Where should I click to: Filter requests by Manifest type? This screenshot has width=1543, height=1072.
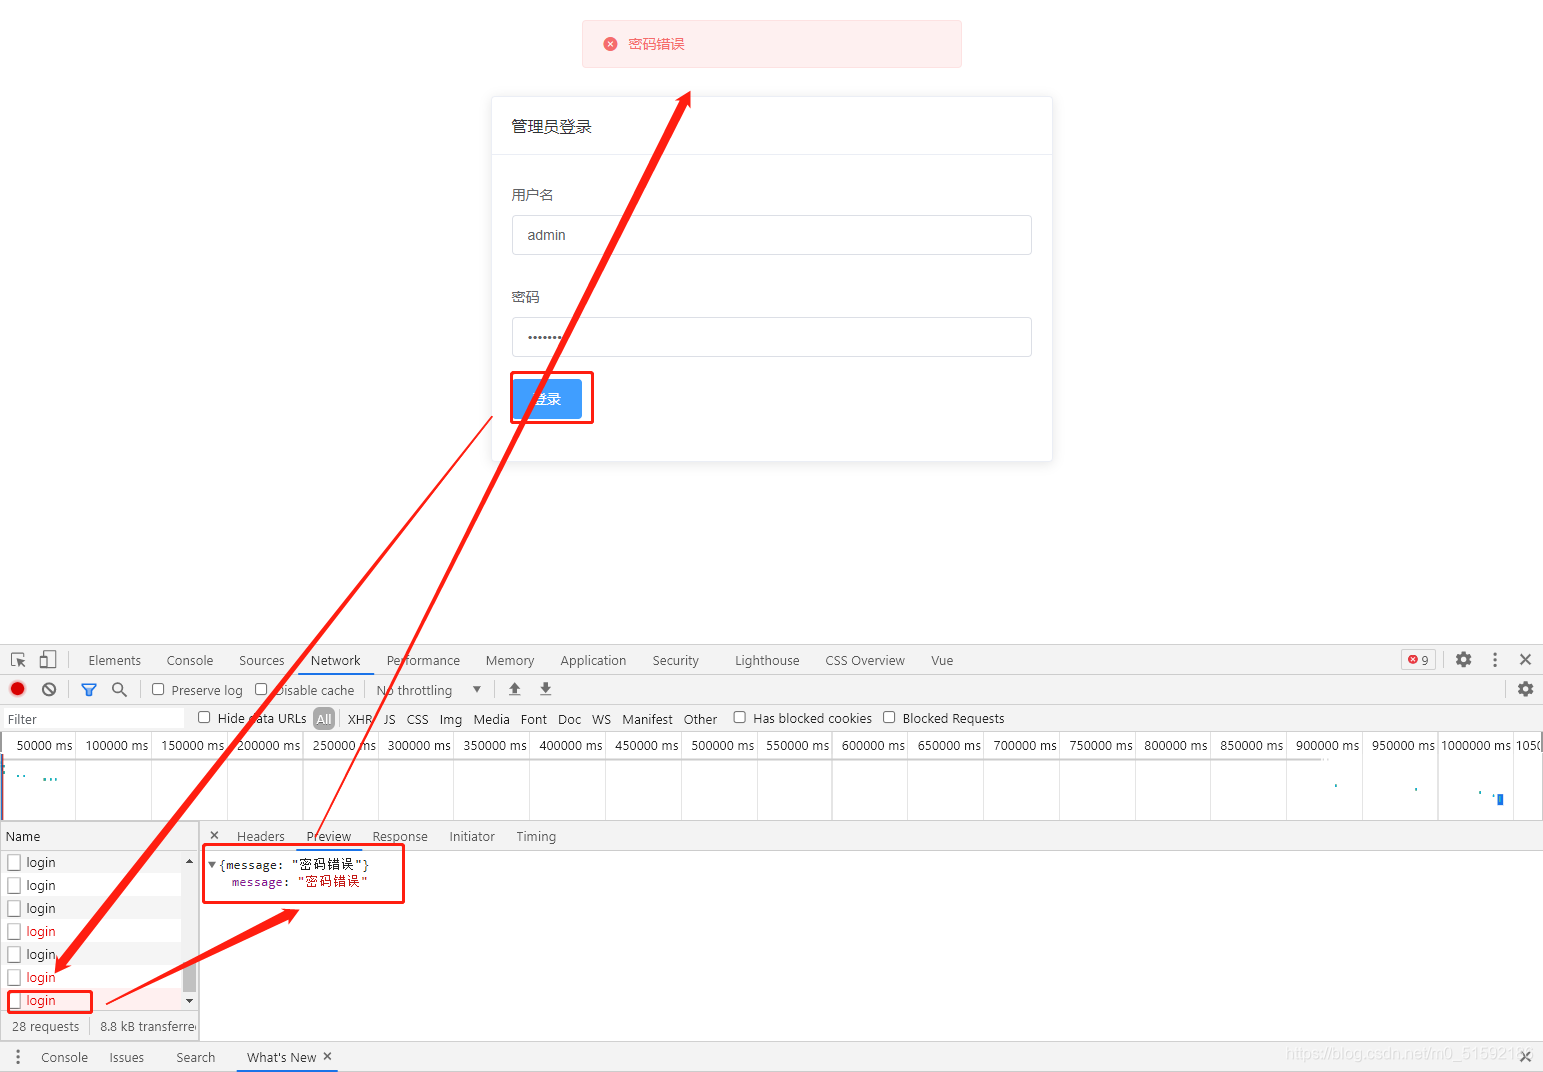[648, 719]
